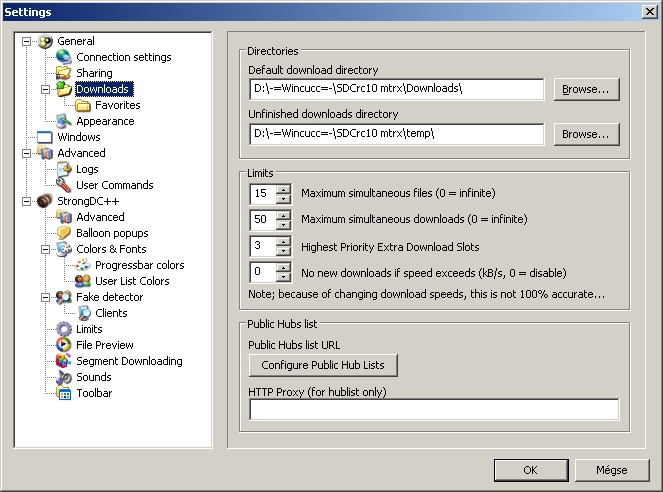
Task: Select the Sharing folder icon
Action: pyautogui.click(x=64, y=73)
